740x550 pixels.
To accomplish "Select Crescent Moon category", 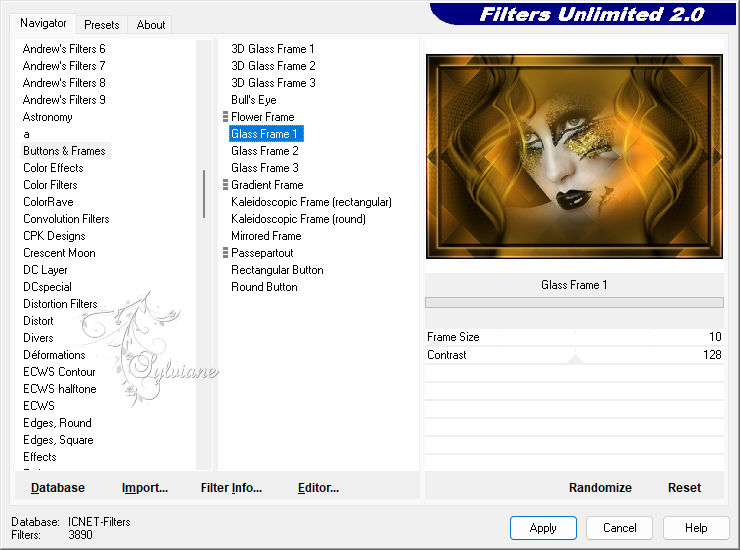I will (x=59, y=253).
